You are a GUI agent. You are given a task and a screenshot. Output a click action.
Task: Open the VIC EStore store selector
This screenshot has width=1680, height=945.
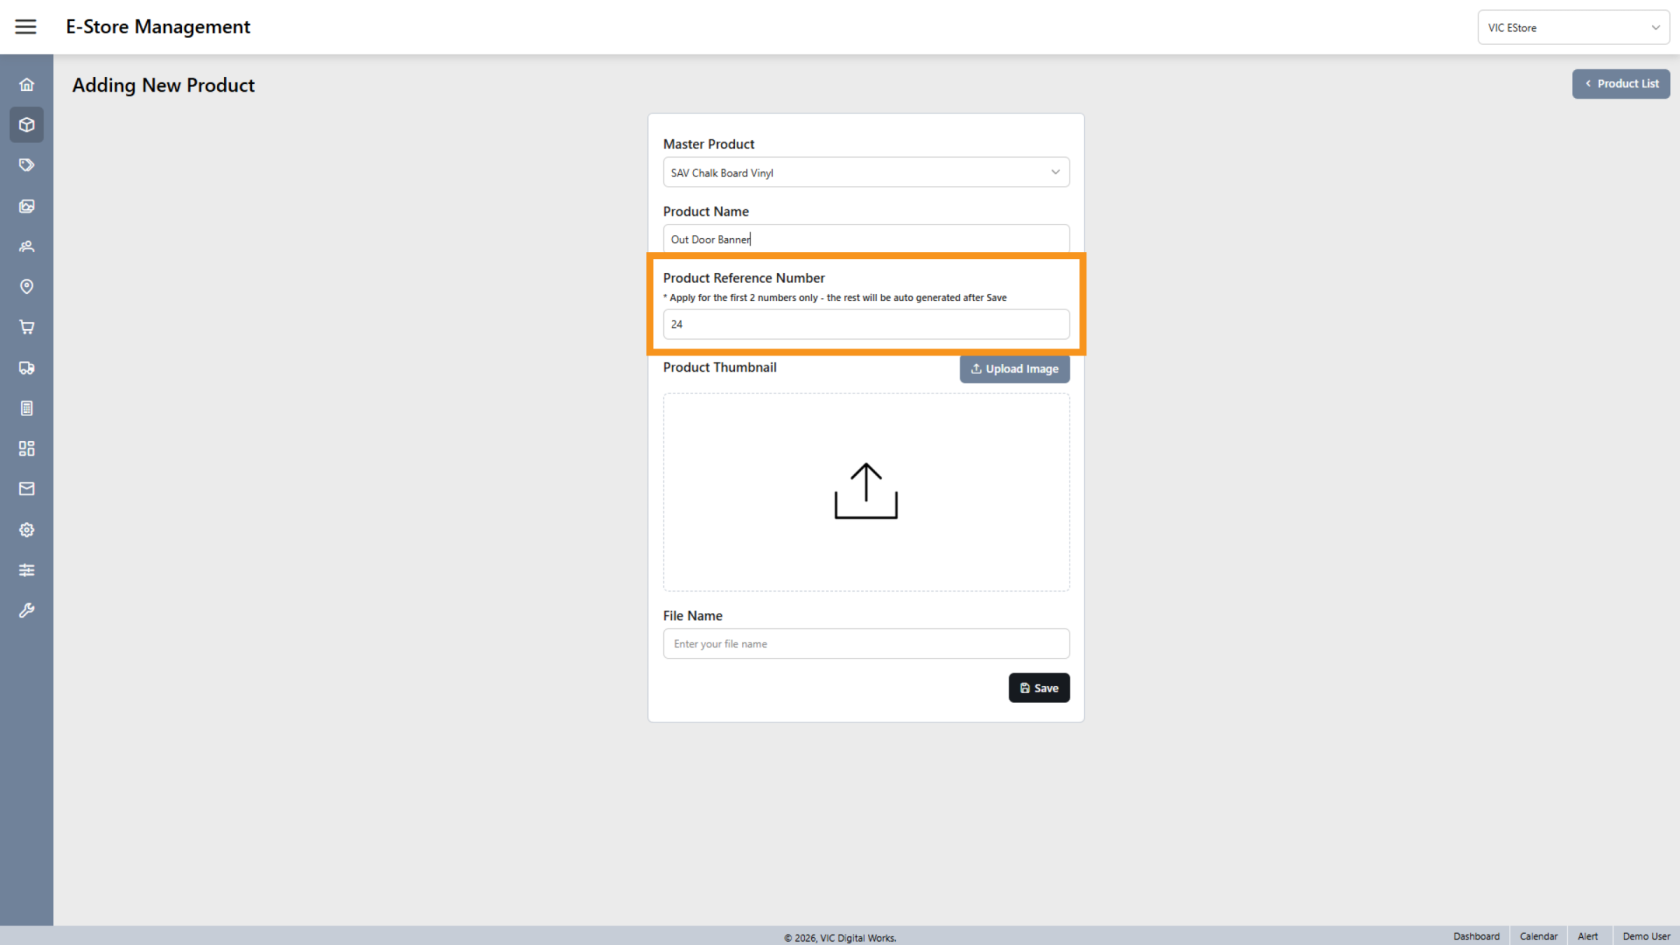point(1572,28)
